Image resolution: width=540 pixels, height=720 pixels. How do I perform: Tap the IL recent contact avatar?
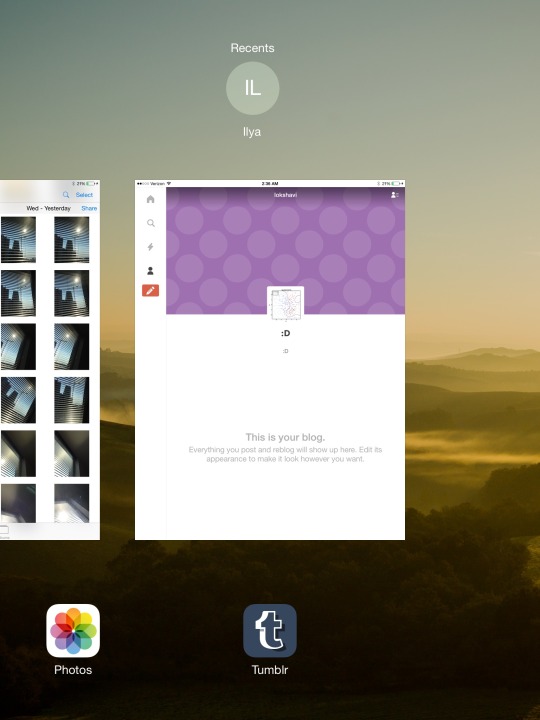(x=253, y=88)
